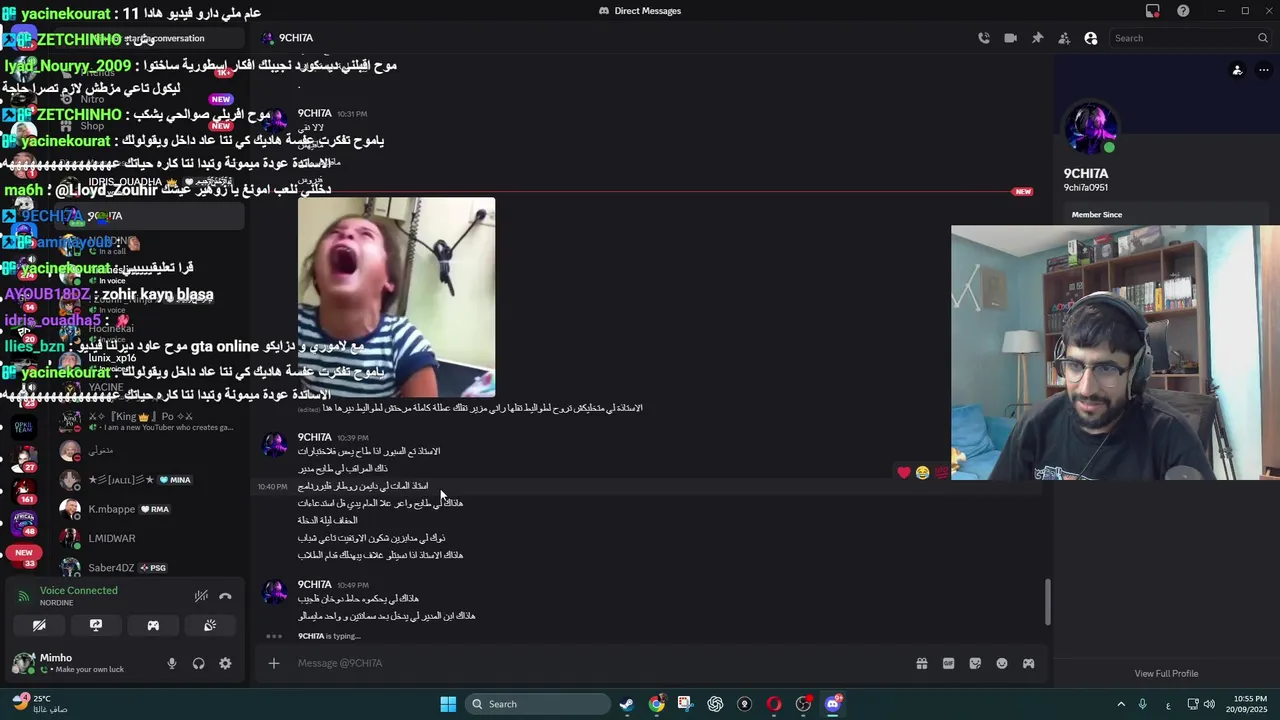
Task: Click the laughing emoji reaction
Action: (x=922, y=472)
